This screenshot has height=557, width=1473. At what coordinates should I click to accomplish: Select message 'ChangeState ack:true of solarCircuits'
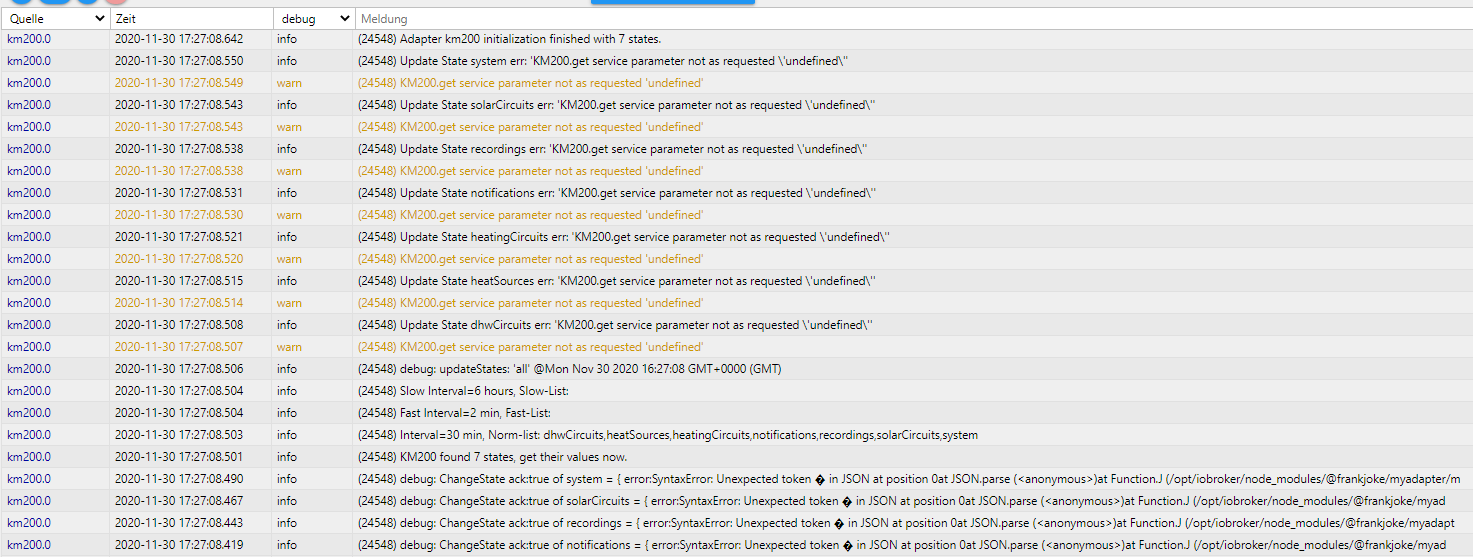(x=901, y=501)
